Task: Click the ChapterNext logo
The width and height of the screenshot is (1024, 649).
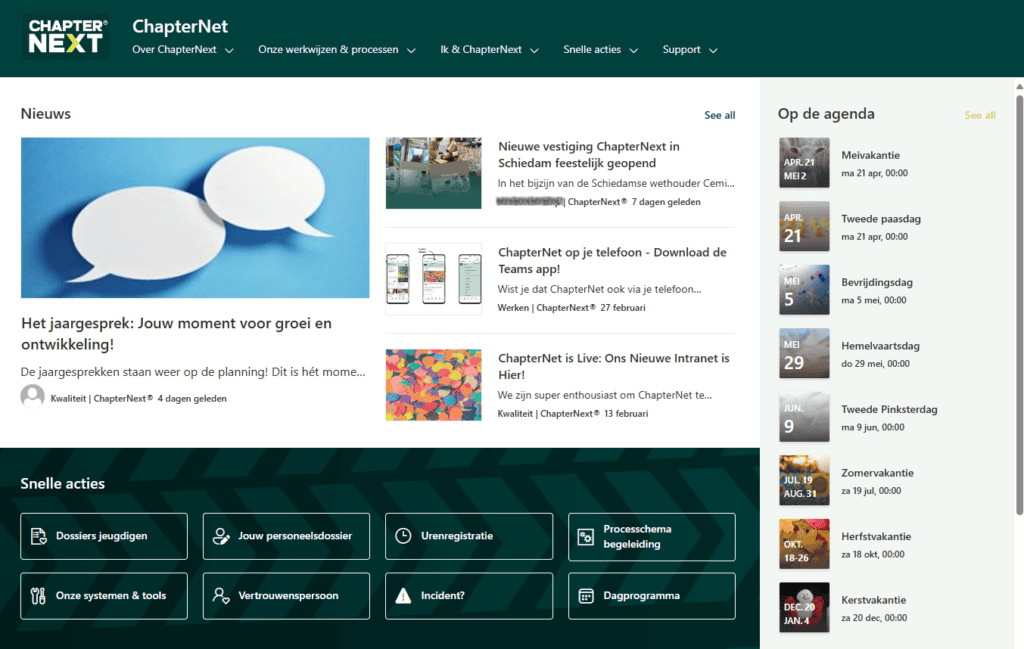Action: (x=65, y=37)
